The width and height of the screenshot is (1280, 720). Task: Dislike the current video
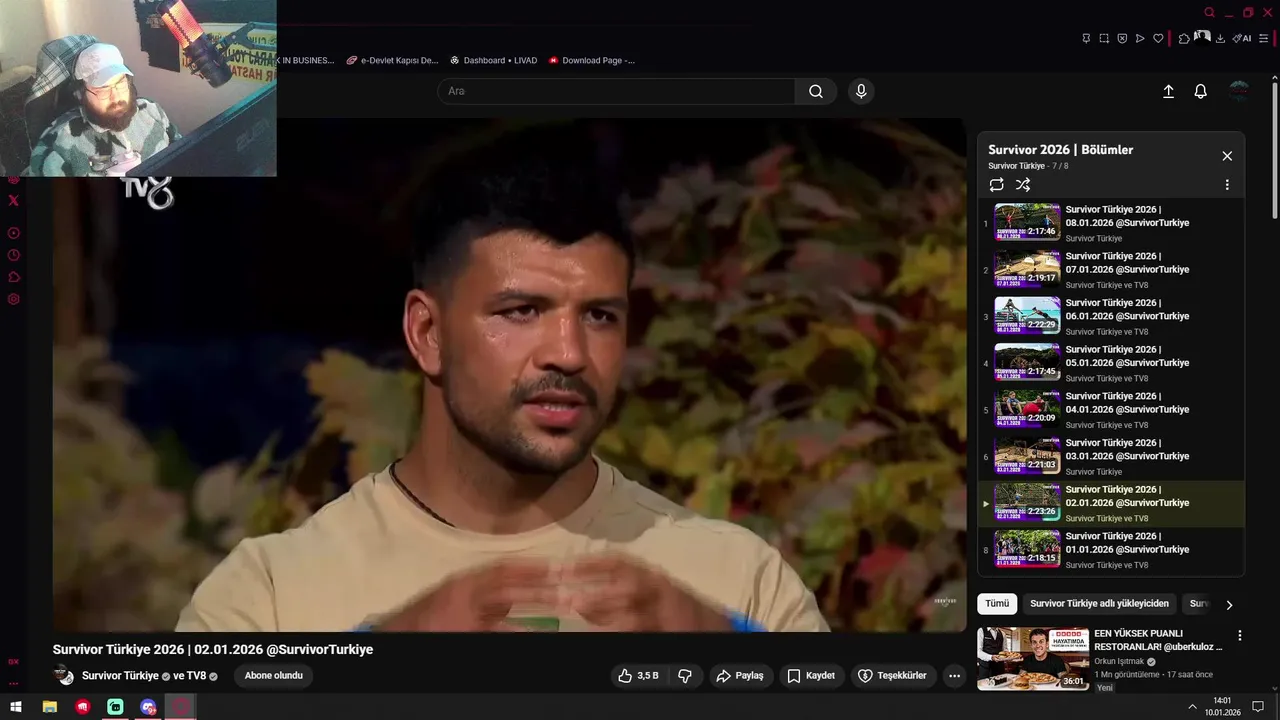pos(685,676)
